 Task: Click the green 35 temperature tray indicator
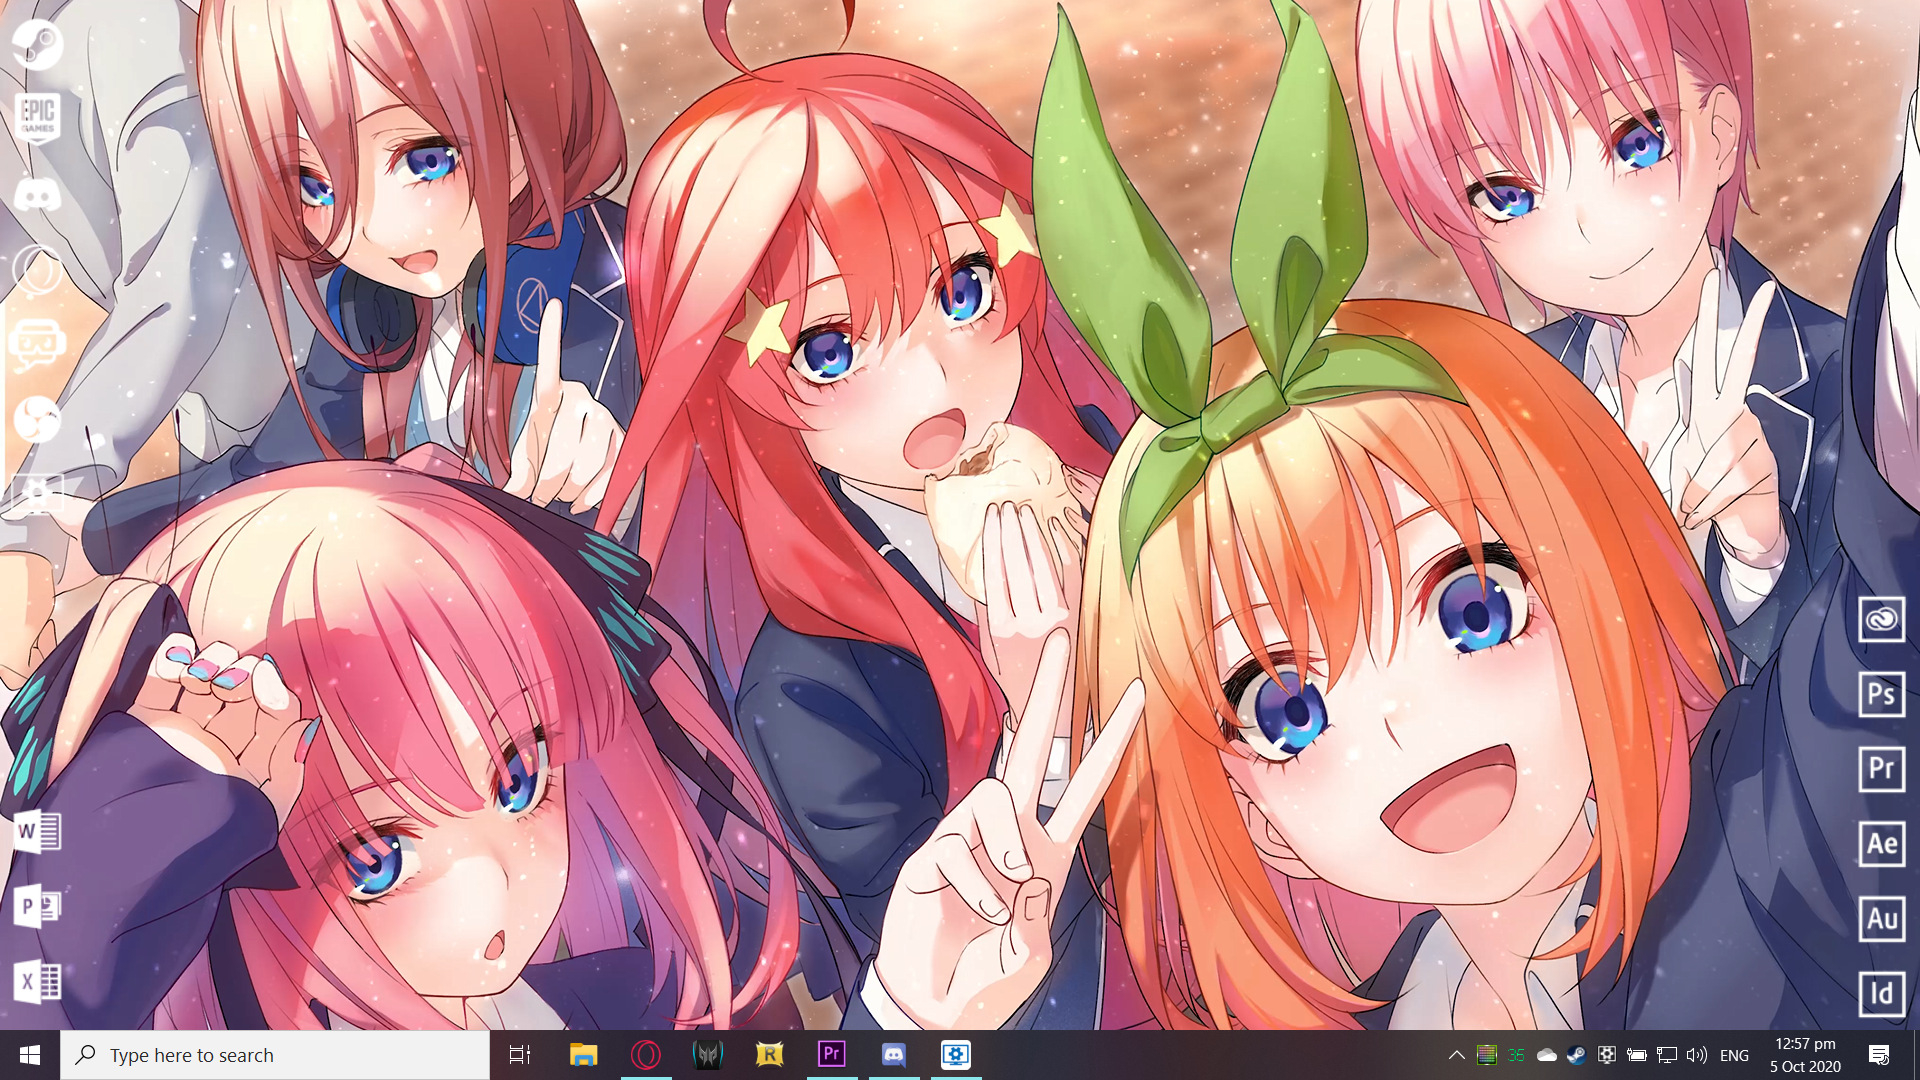click(1516, 1055)
